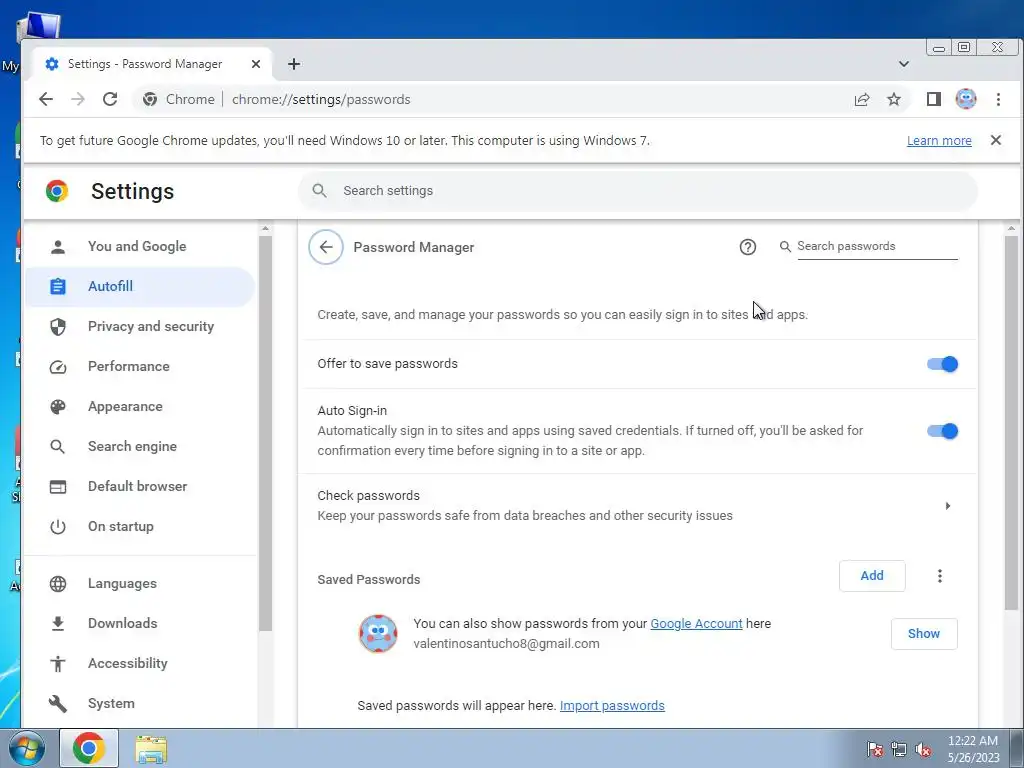
Task: Click Learn more about Chrome updates
Action: (x=939, y=140)
